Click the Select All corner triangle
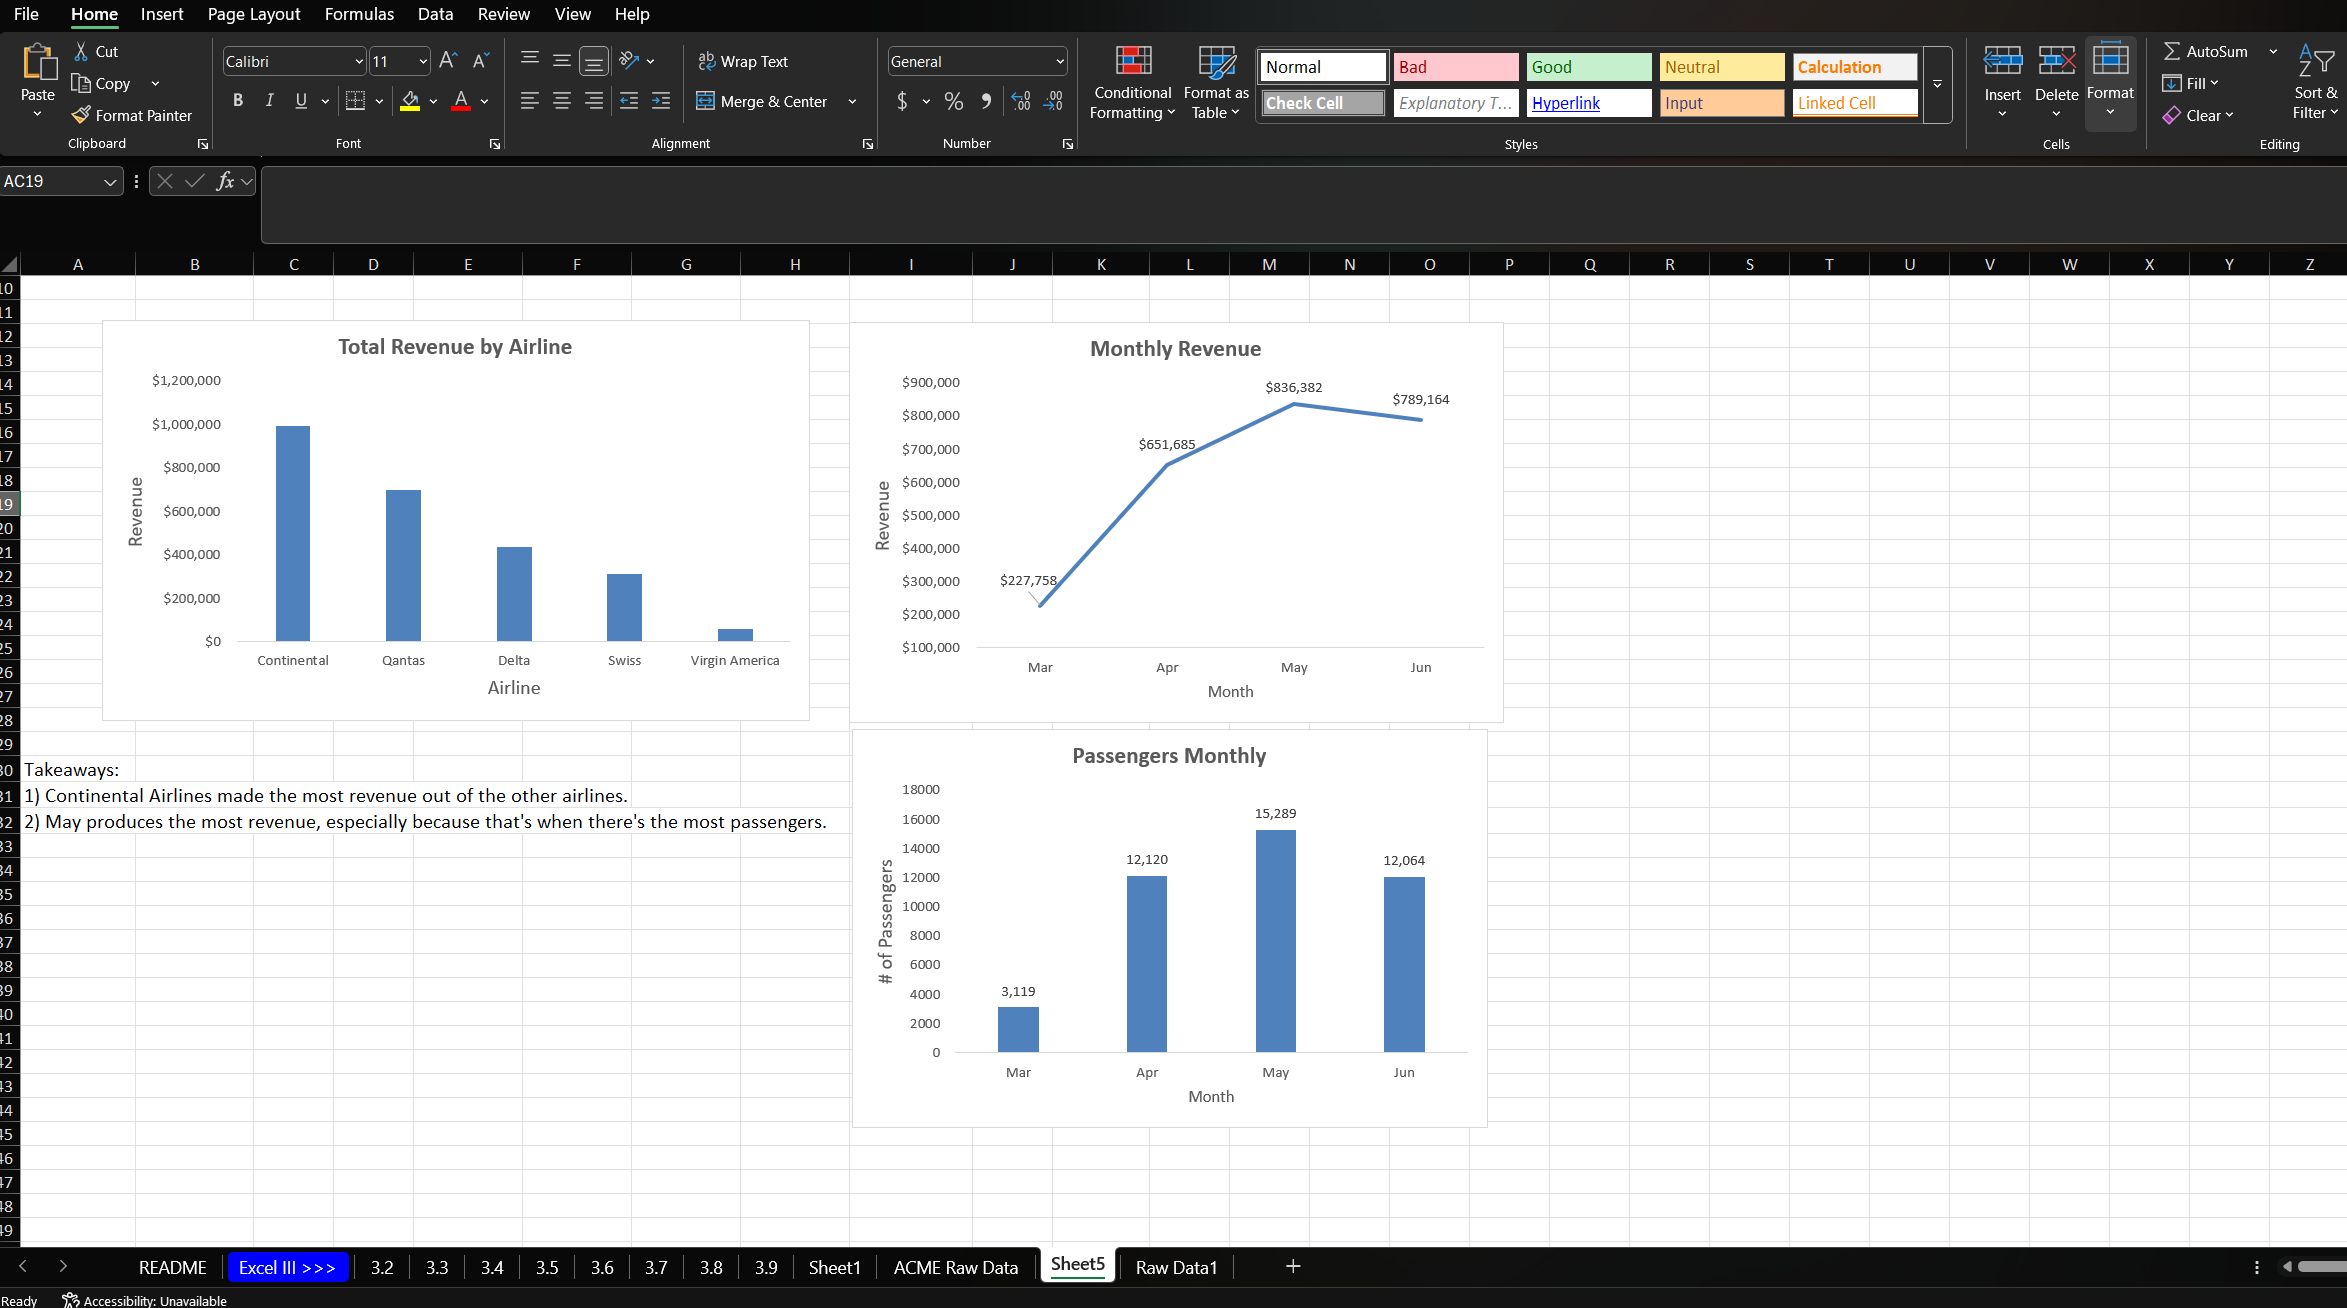This screenshot has width=2347, height=1308. (10, 264)
